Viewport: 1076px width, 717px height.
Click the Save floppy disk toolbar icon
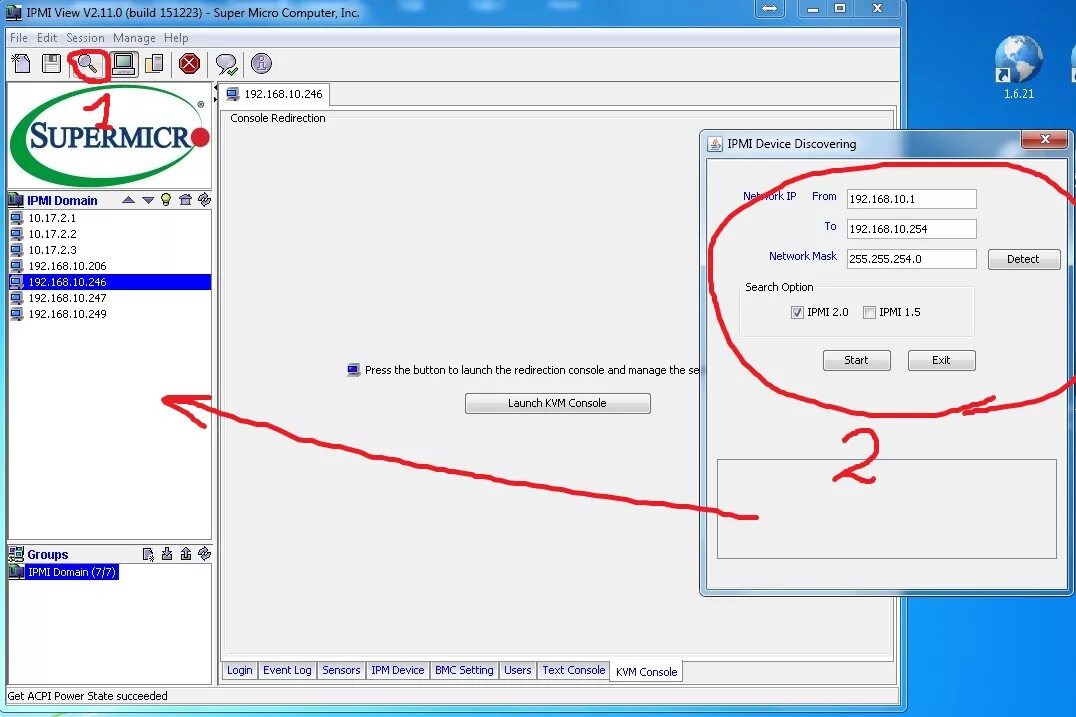[51, 64]
